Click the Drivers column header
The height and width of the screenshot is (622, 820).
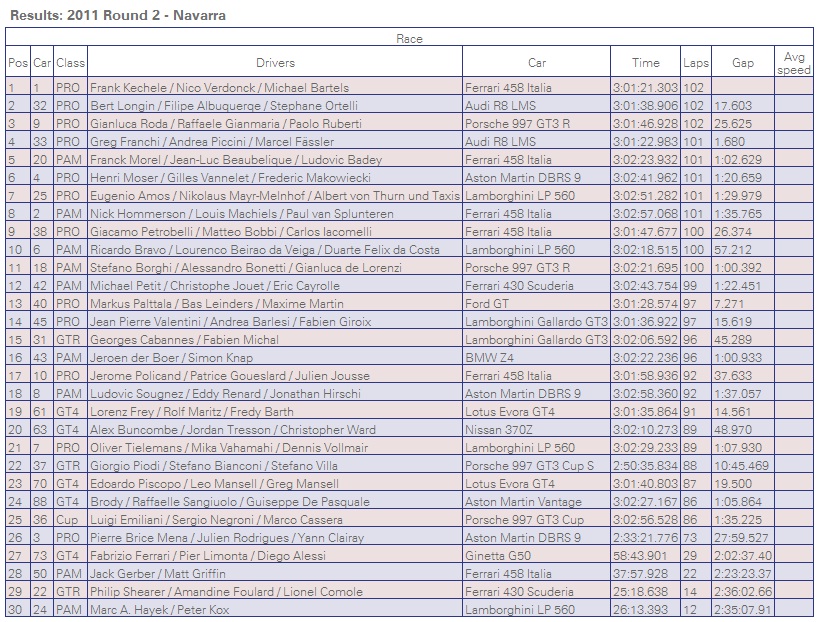275,63
